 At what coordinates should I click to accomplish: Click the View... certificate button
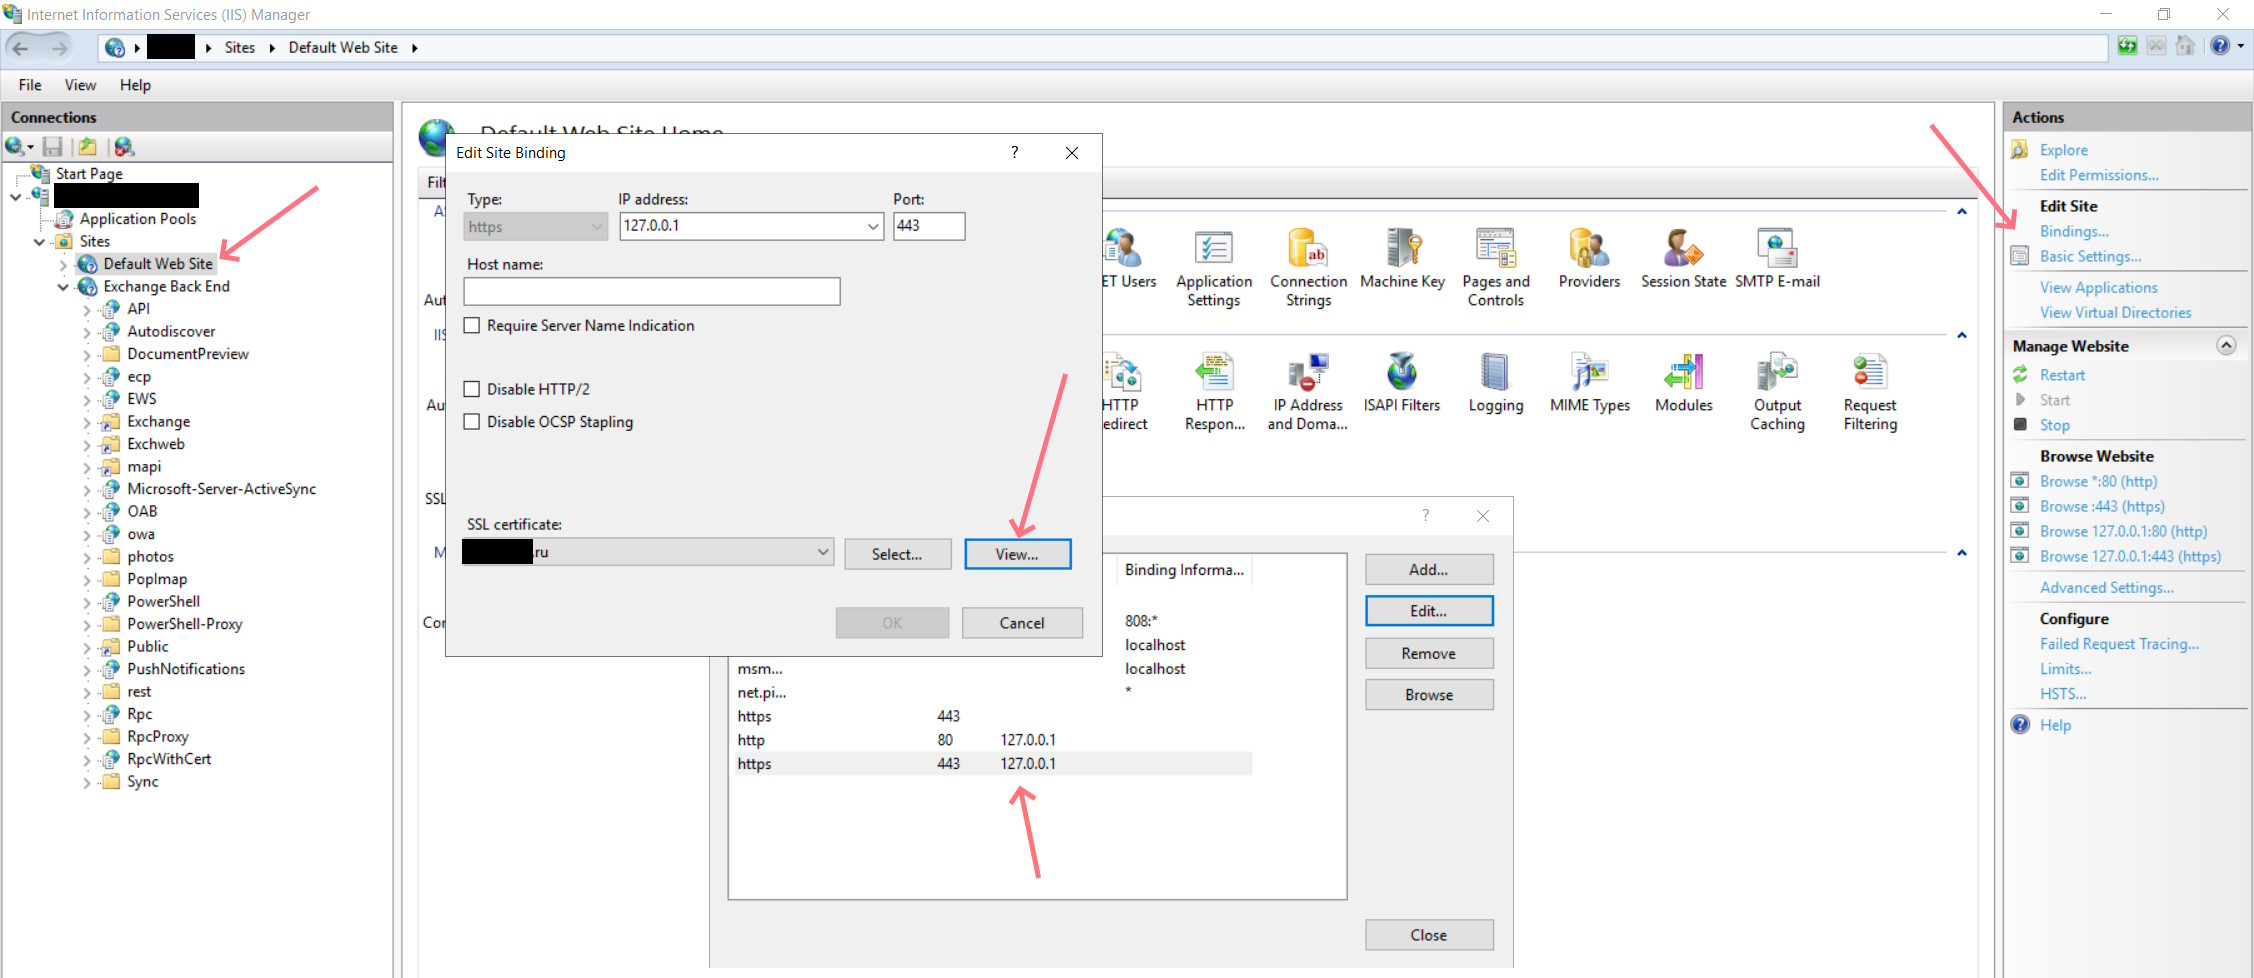(1017, 554)
